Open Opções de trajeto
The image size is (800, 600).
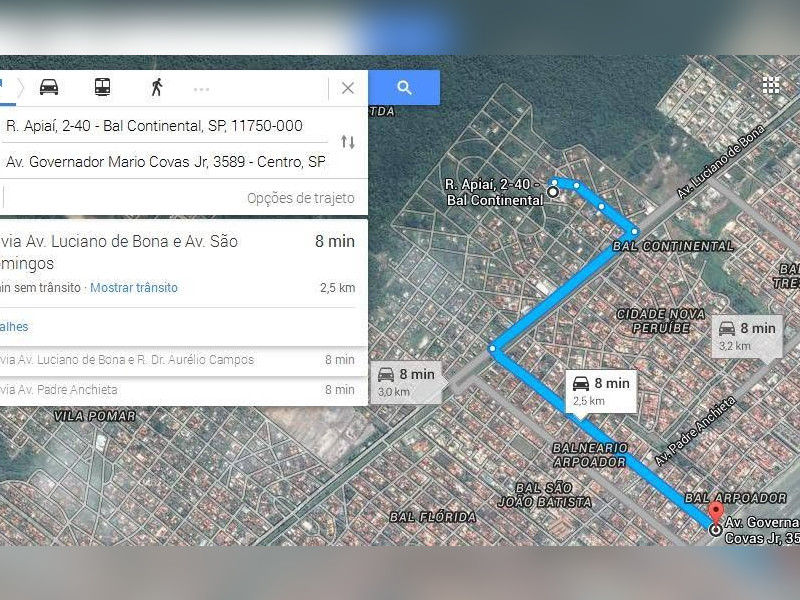(301, 198)
